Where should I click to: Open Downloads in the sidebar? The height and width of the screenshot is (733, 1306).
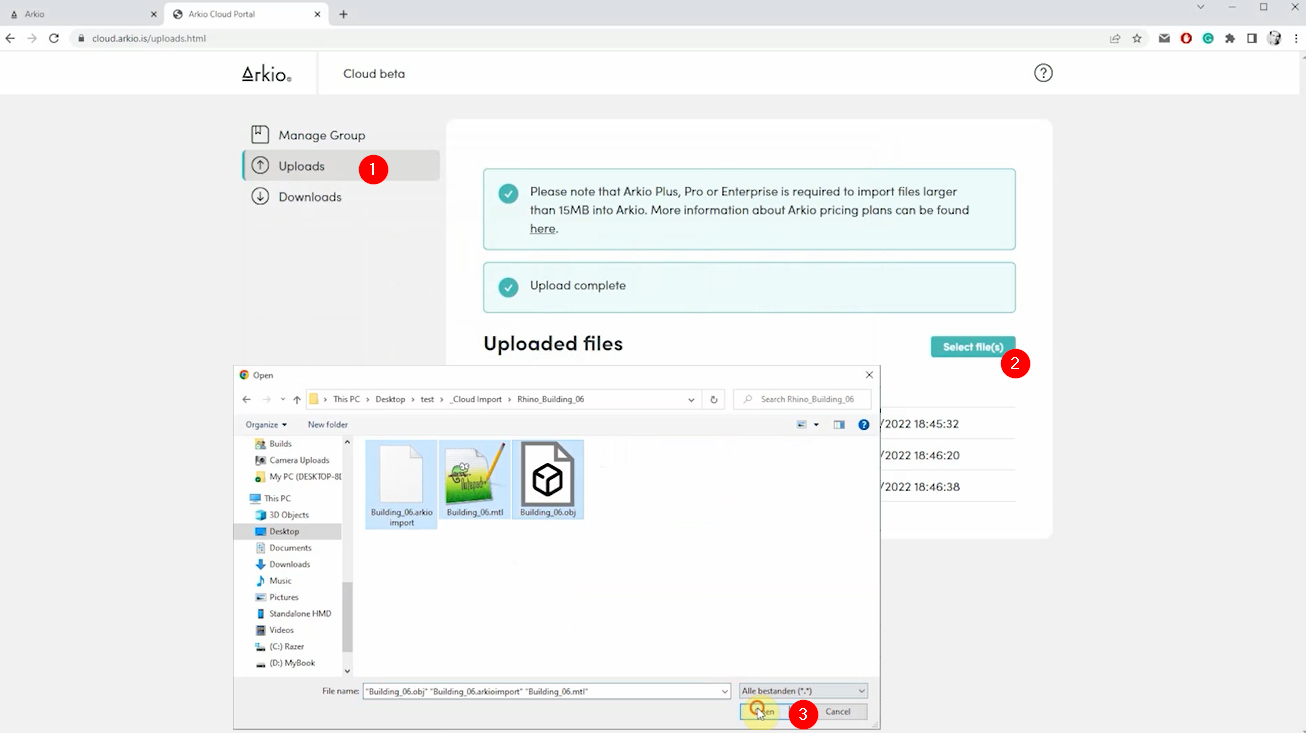point(341,197)
